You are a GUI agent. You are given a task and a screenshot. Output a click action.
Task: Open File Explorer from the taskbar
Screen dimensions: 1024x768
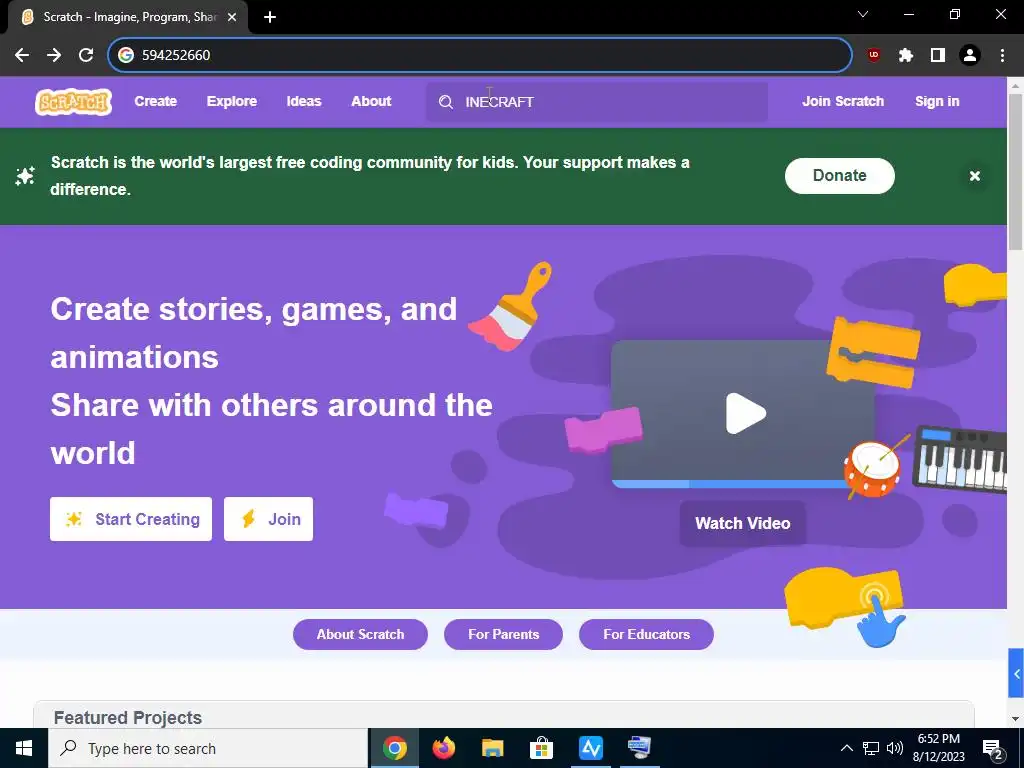pyautogui.click(x=492, y=748)
